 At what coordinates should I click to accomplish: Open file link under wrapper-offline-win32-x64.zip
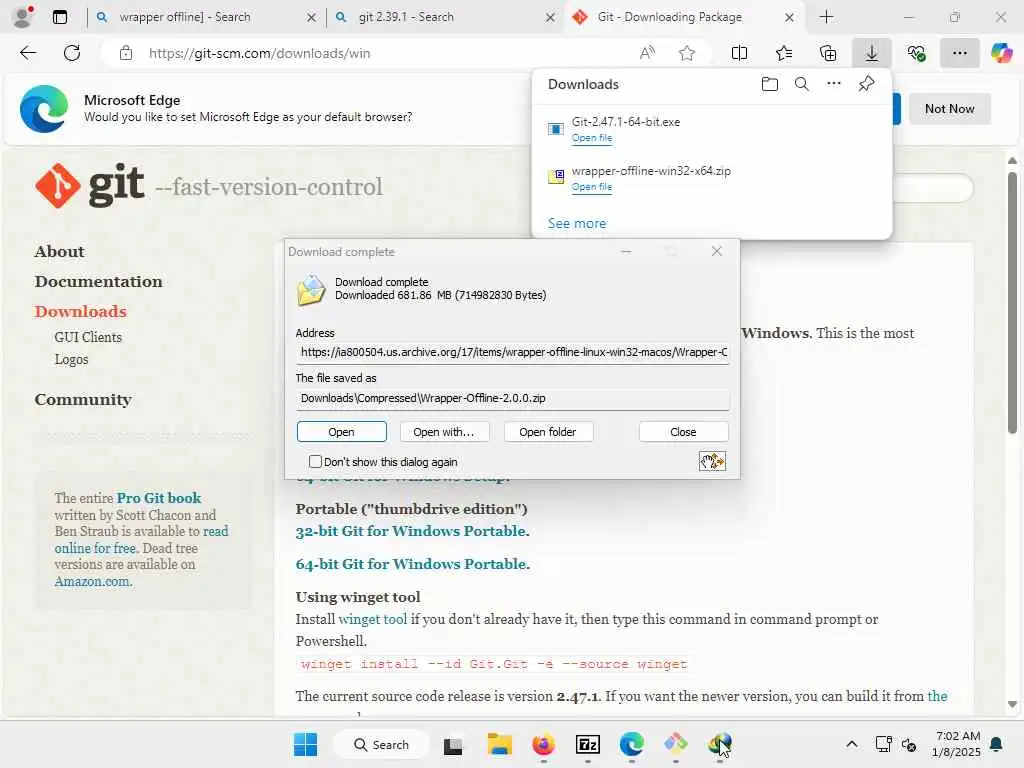coord(592,187)
